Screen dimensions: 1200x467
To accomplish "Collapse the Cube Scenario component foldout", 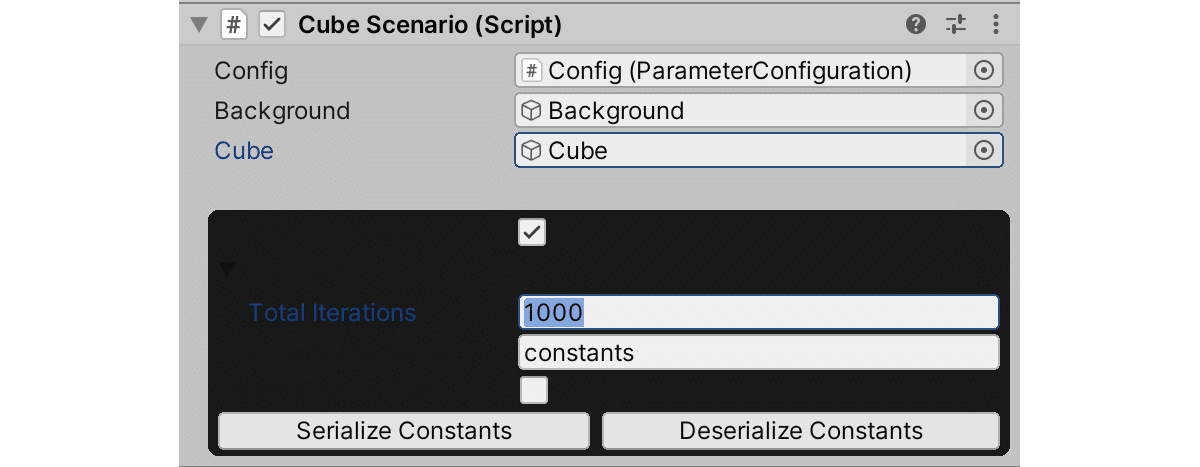I will click(198, 25).
